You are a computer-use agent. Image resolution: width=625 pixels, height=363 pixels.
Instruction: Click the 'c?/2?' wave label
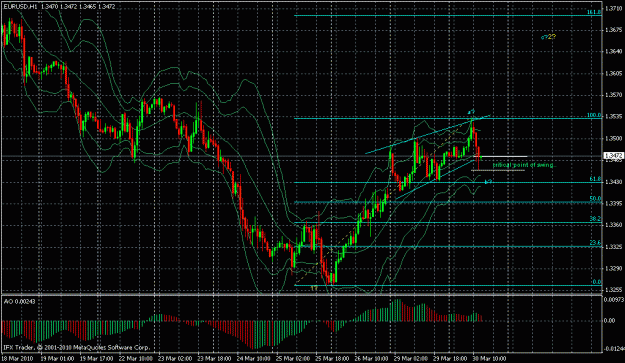(548, 37)
